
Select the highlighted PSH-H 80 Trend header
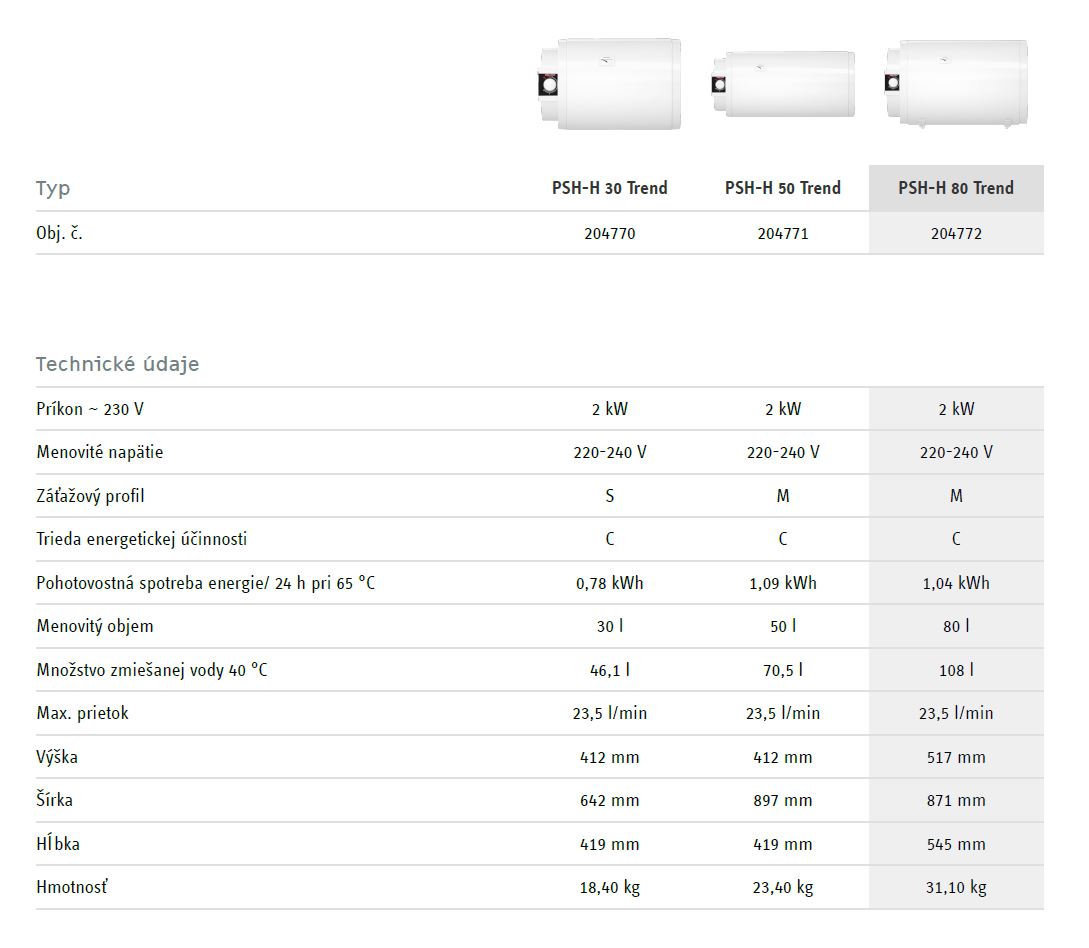[x=956, y=188]
